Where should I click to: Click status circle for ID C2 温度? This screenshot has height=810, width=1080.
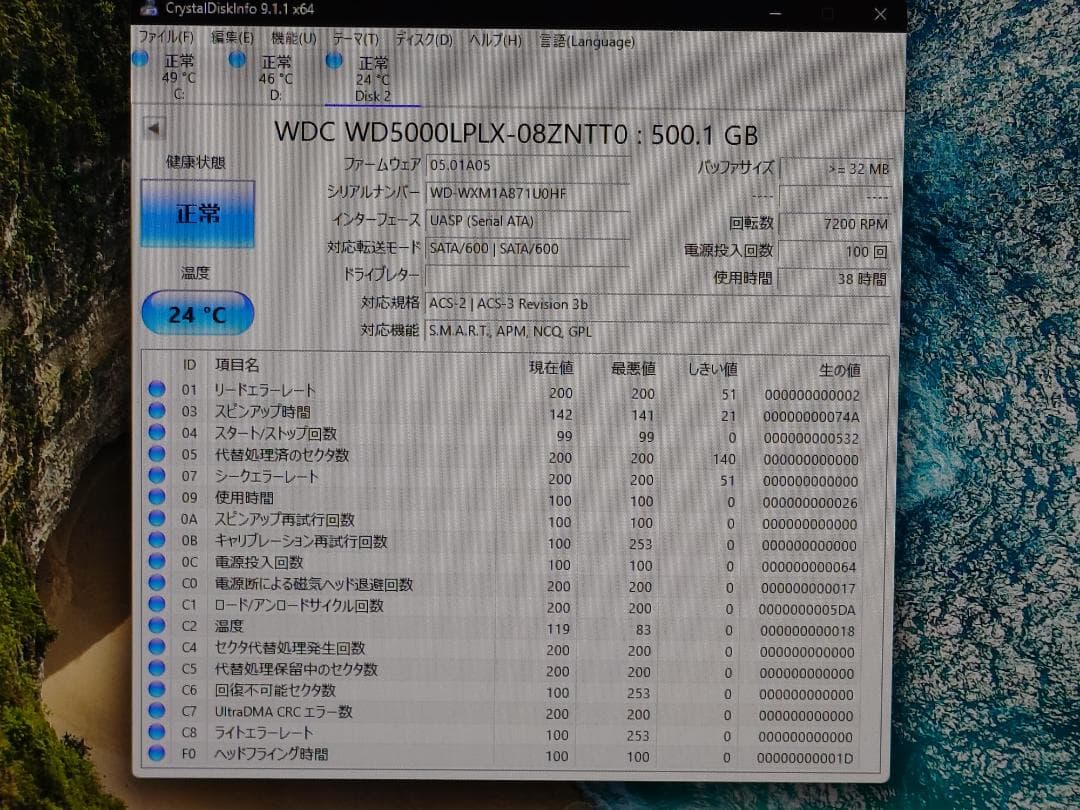pos(157,625)
